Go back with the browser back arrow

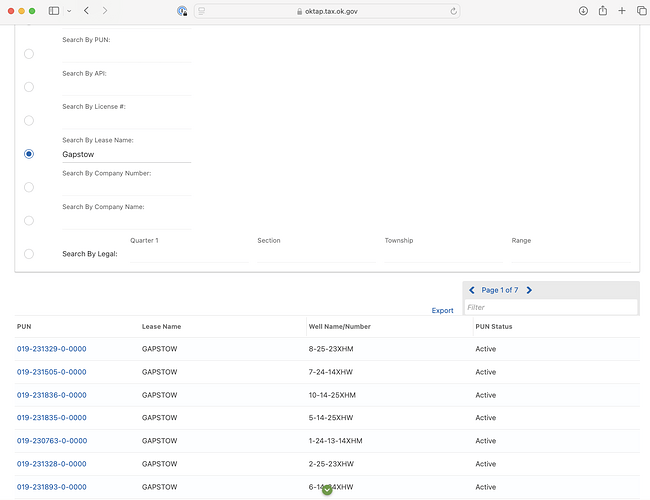pos(86,10)
